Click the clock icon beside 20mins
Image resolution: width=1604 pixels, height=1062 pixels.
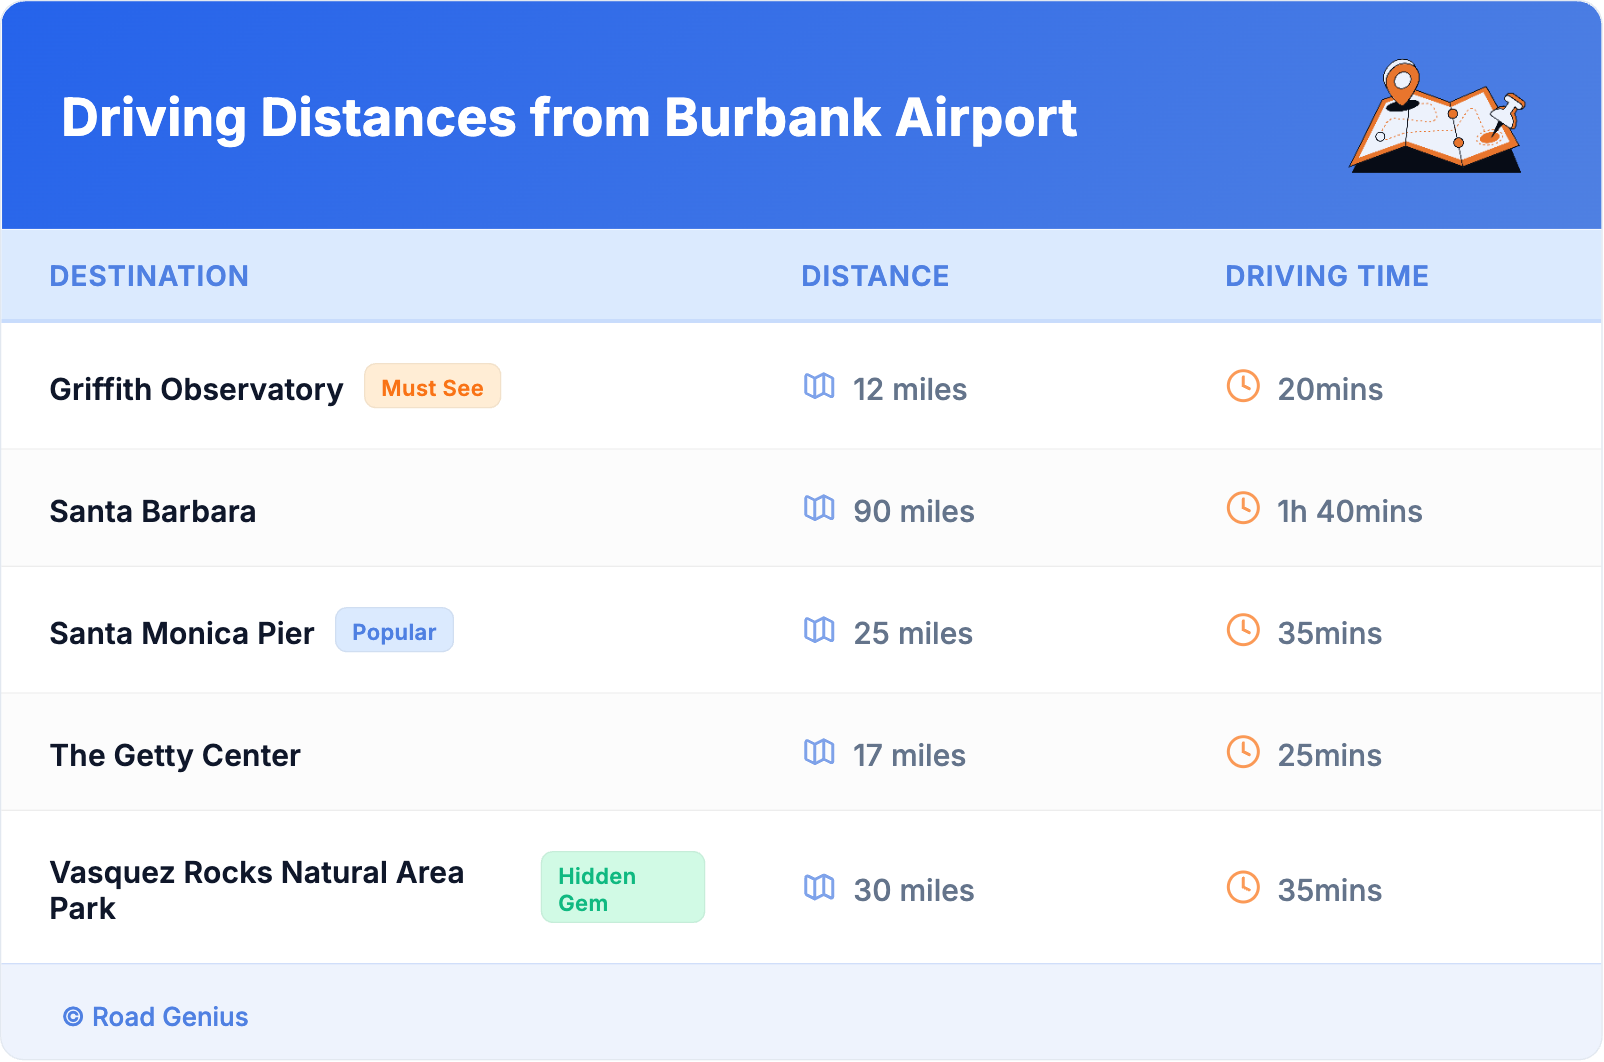click(1243, 386)
